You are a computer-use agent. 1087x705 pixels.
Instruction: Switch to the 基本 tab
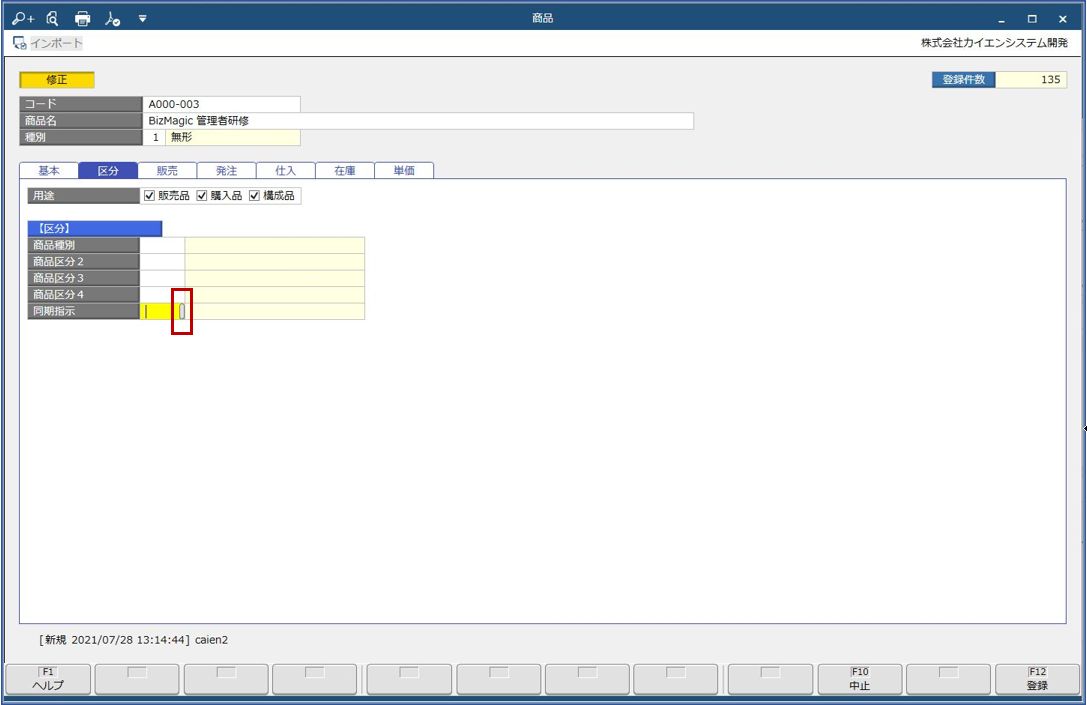point(49,171)
